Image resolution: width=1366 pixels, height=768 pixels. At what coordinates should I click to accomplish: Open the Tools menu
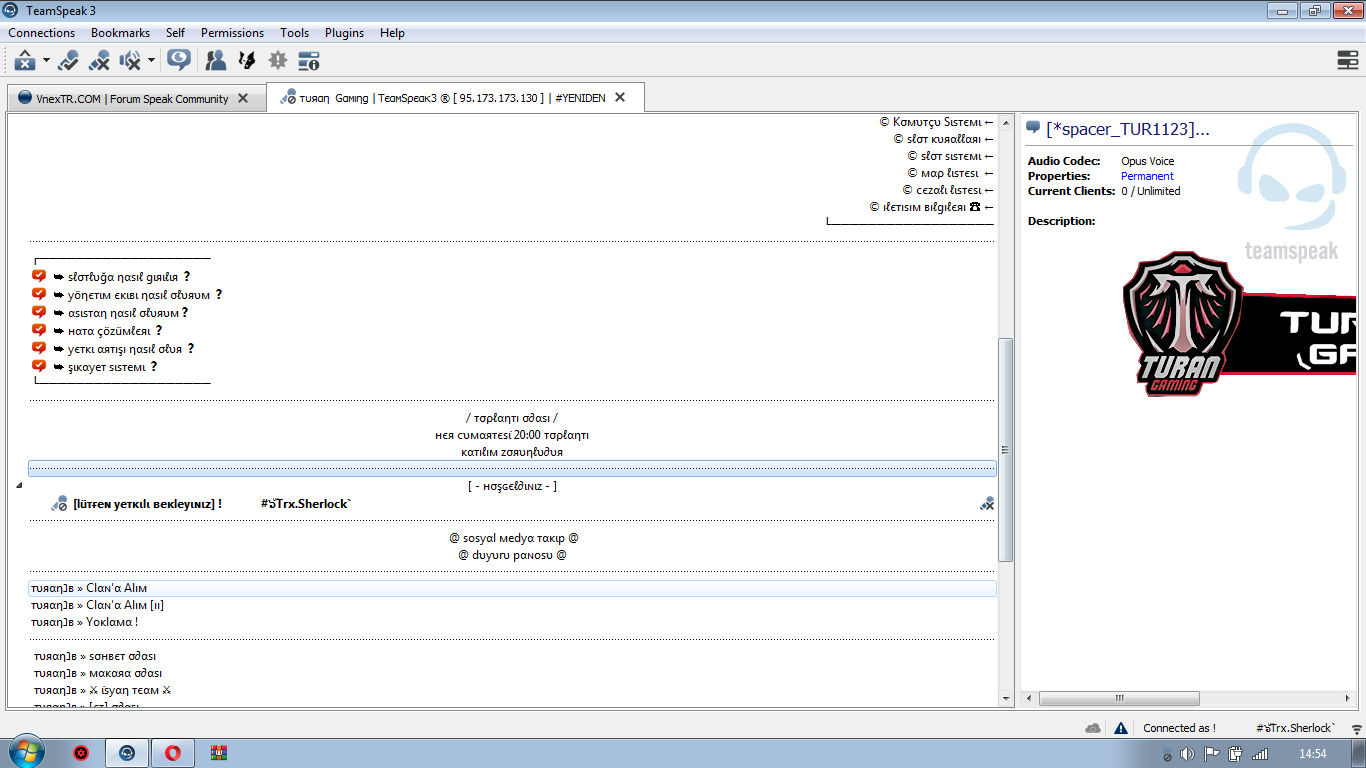pyautogui.click(x=295, y=33)
